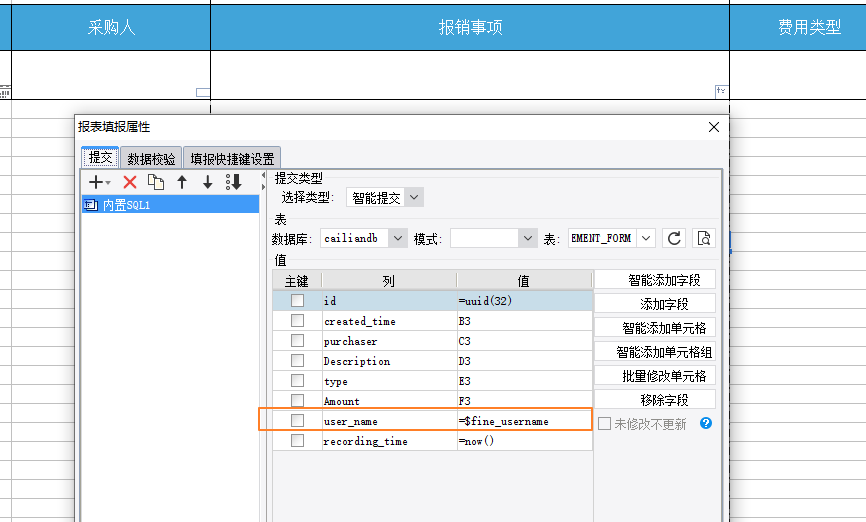
Task: Click the sort items icon
Action: pos(234,182)
